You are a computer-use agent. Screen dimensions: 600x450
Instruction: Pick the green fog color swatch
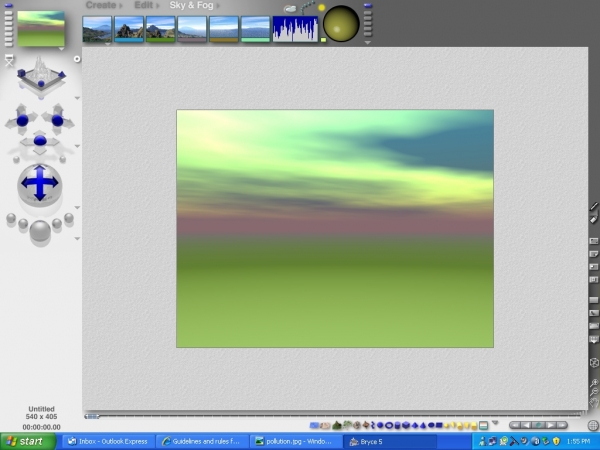(x=161, y=40)
